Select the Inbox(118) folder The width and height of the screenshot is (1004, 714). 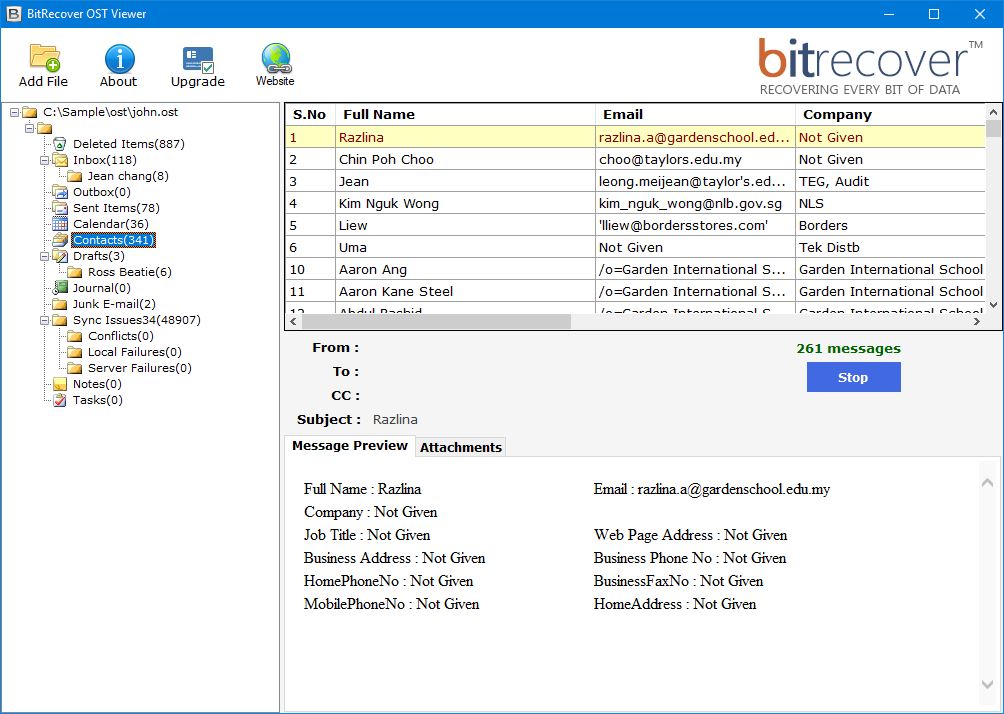click(x=105, y=159)
